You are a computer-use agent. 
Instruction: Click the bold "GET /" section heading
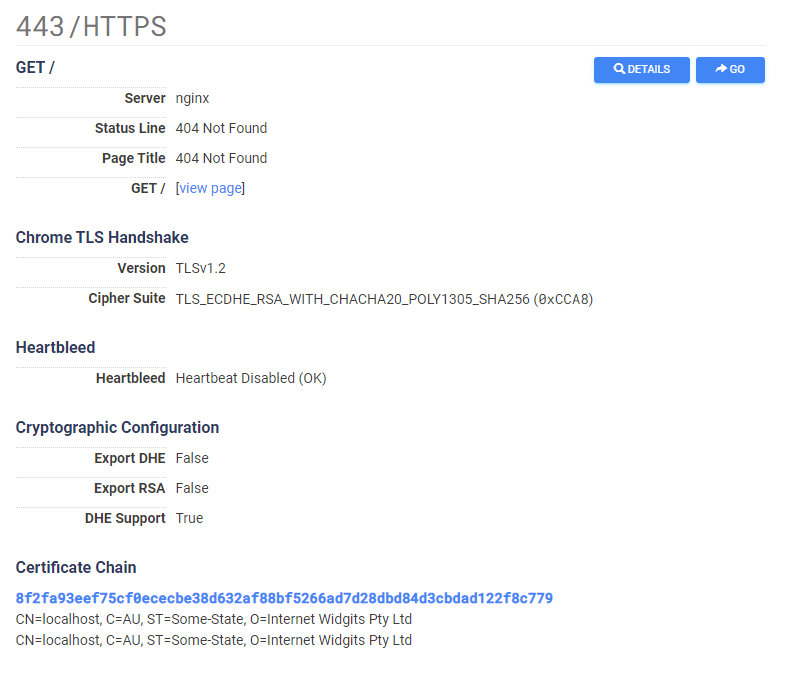(x=36, y=67)
